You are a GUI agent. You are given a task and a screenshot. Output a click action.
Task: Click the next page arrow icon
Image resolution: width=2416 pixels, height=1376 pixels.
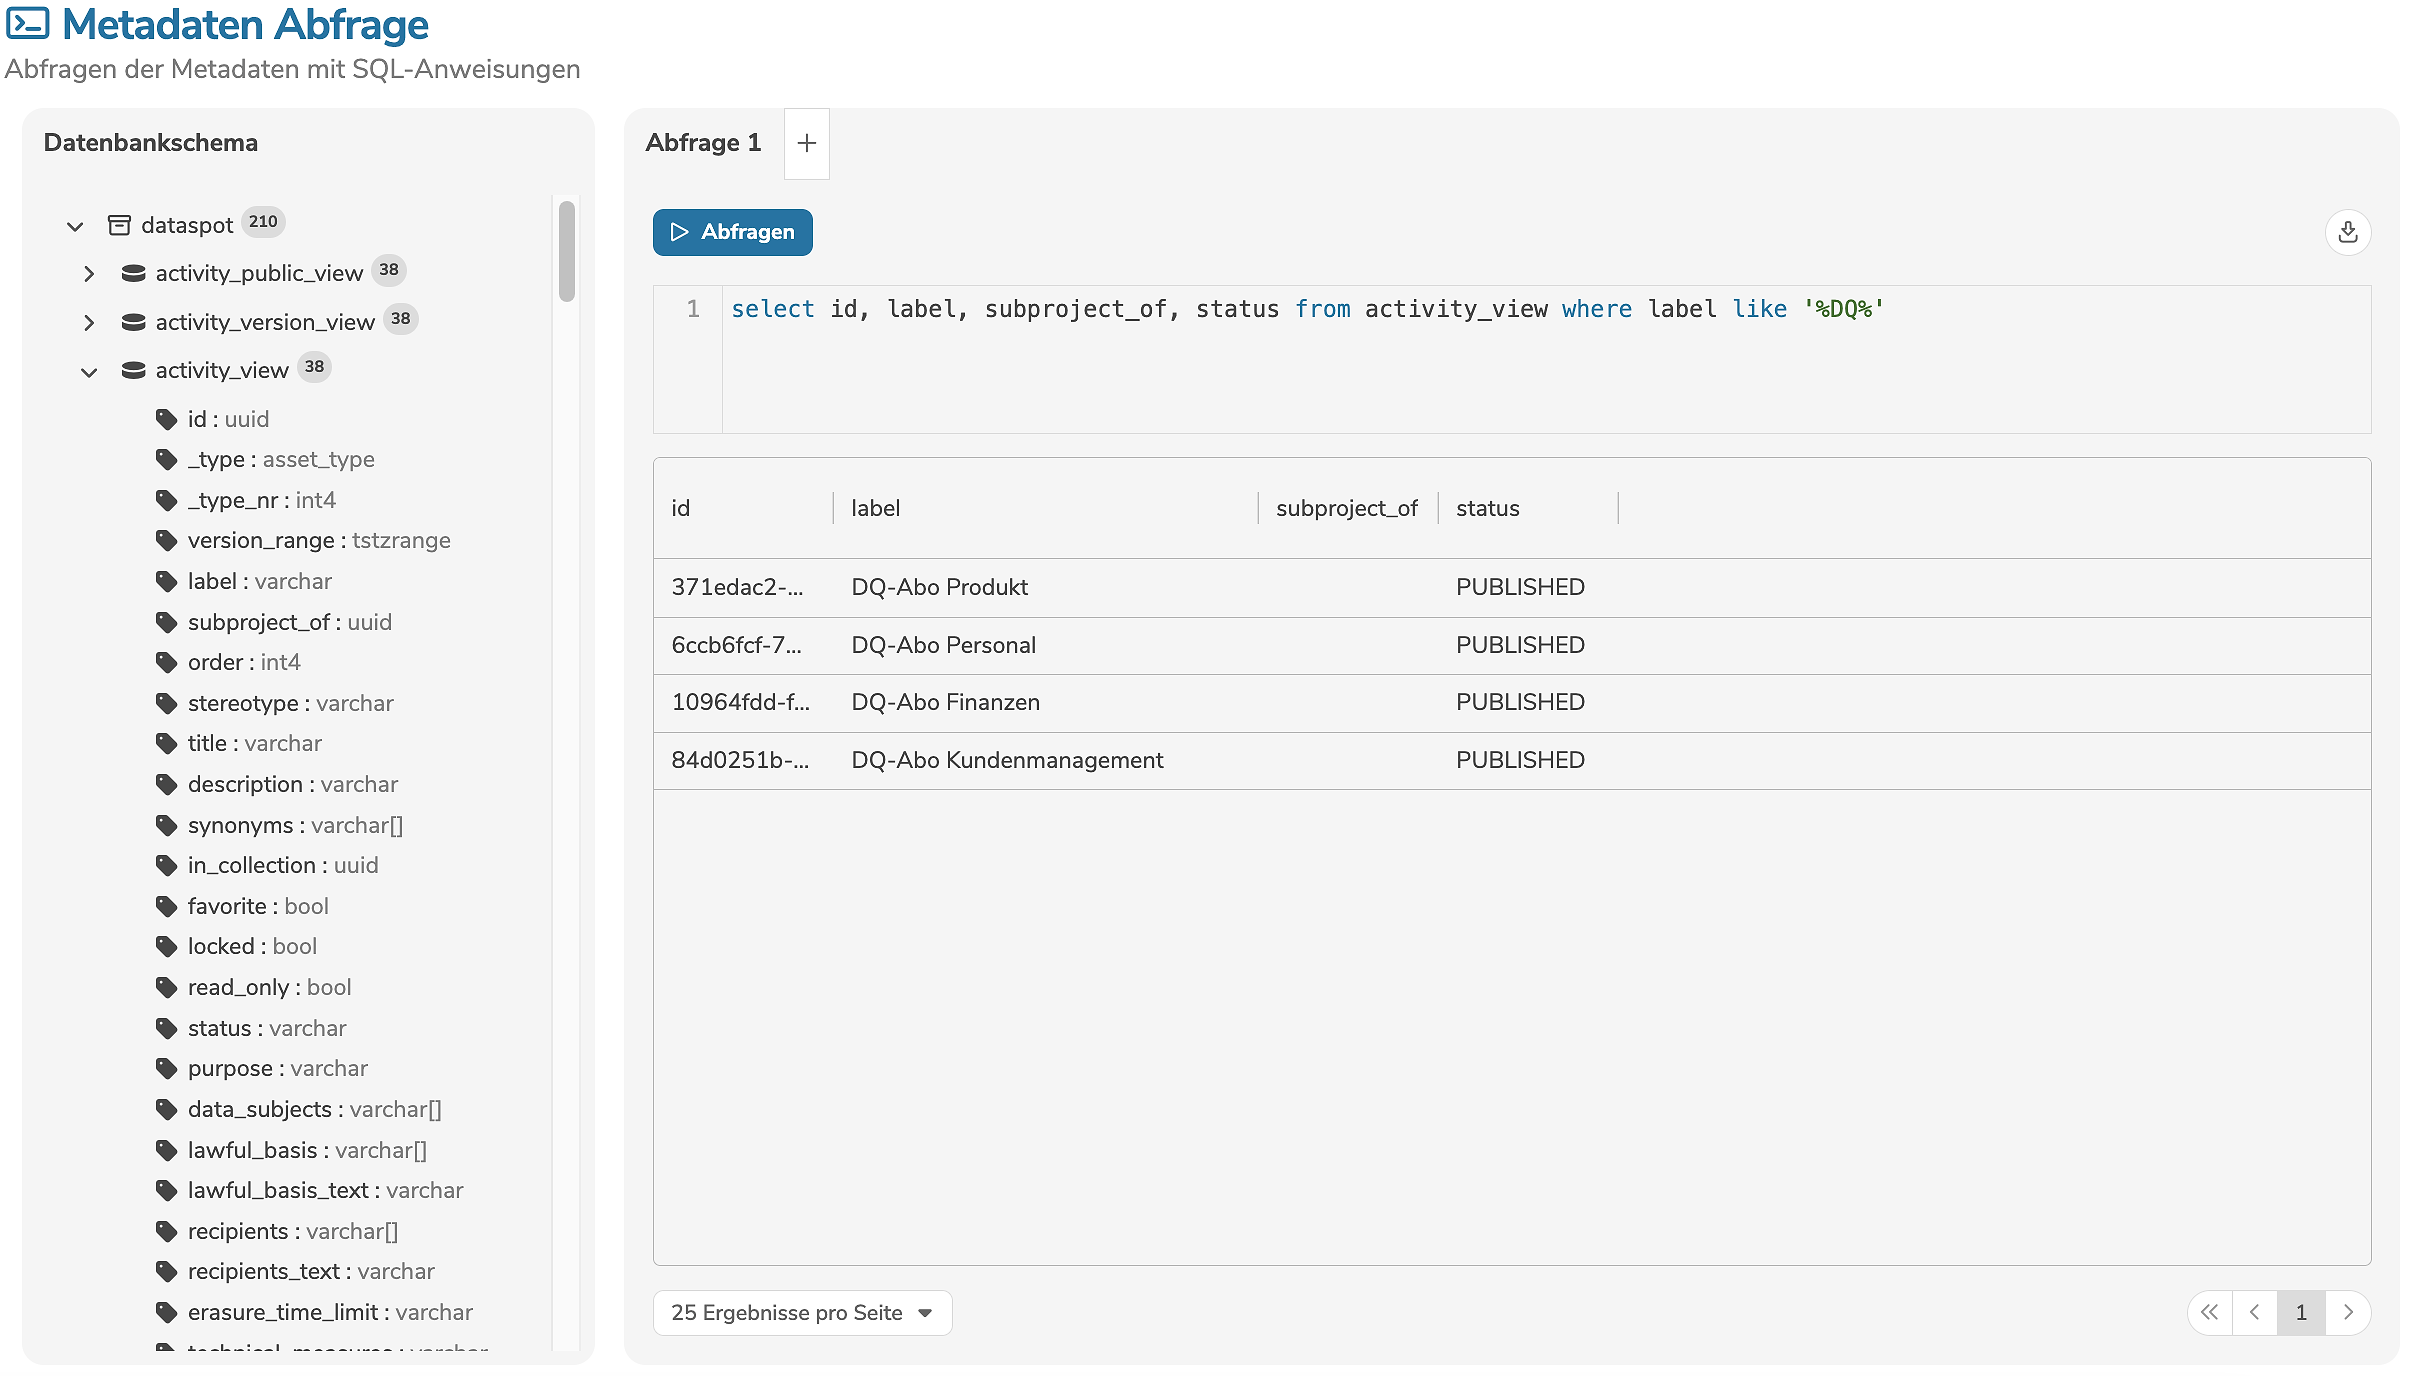[2348, 1312]
